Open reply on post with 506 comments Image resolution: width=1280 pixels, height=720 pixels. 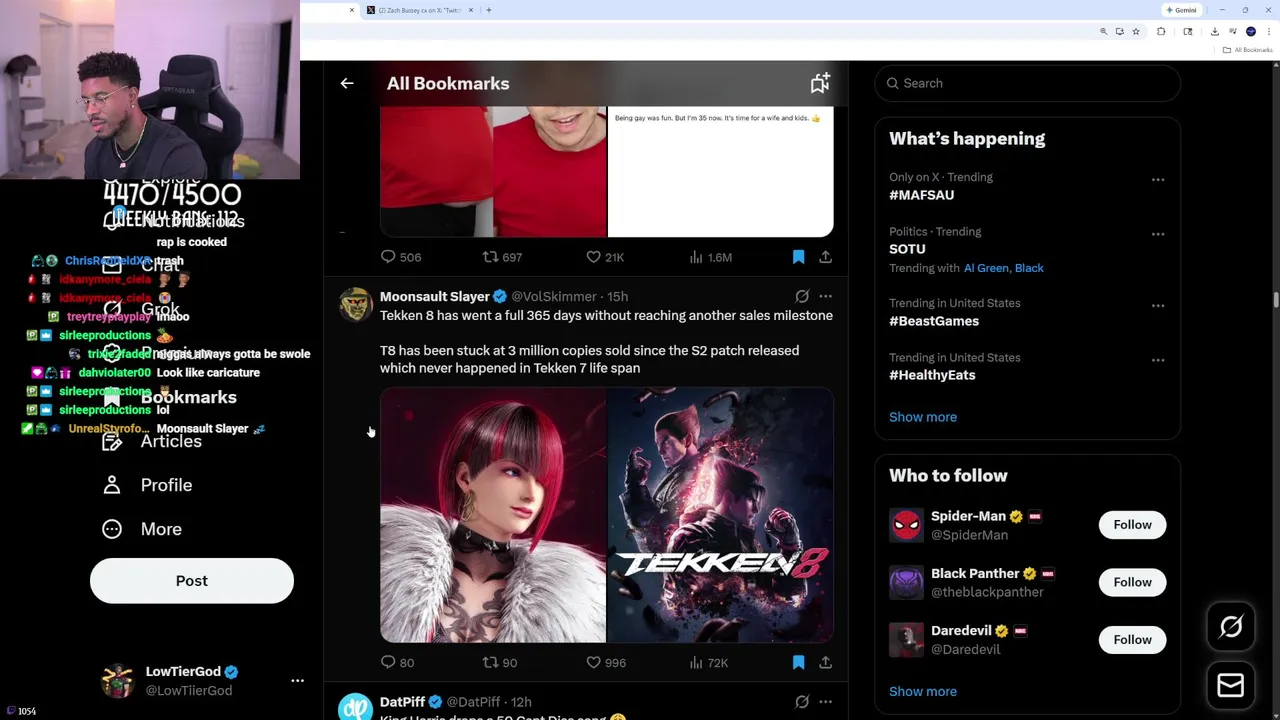(401, 257)
